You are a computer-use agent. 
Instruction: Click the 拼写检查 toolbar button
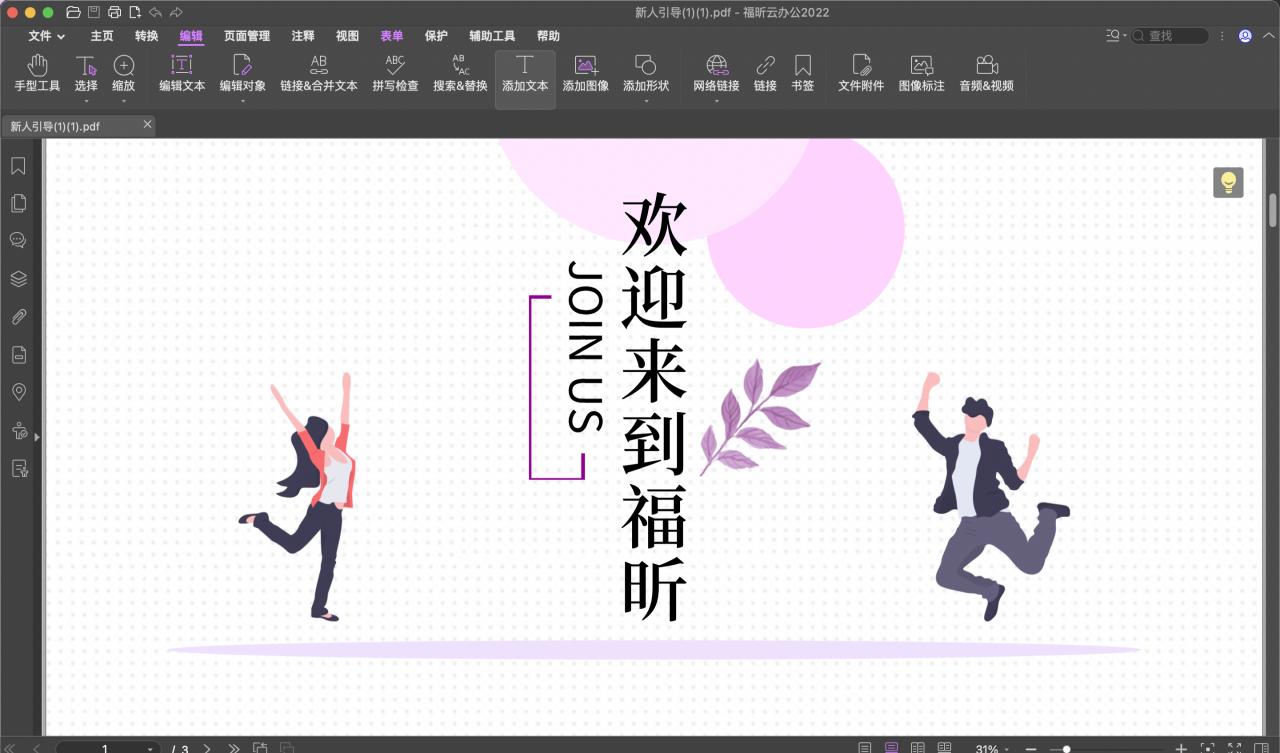click(x=394, y=75)
